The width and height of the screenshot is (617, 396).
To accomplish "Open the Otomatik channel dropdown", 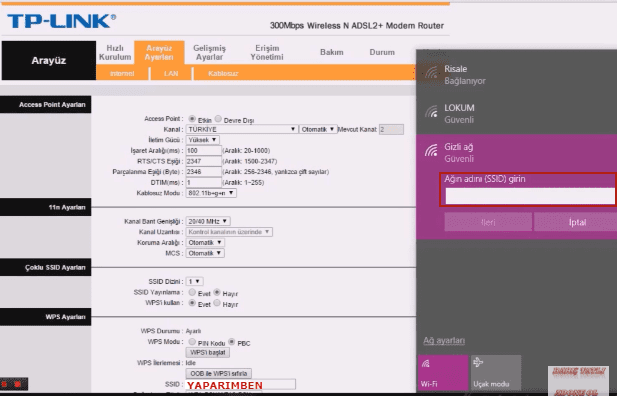I will [x=318, y=129].
